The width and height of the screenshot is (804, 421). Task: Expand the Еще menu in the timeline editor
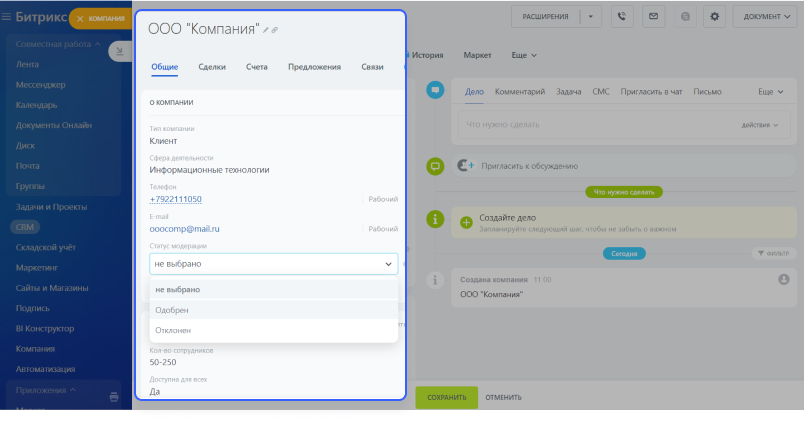click(x=770, y=92)
